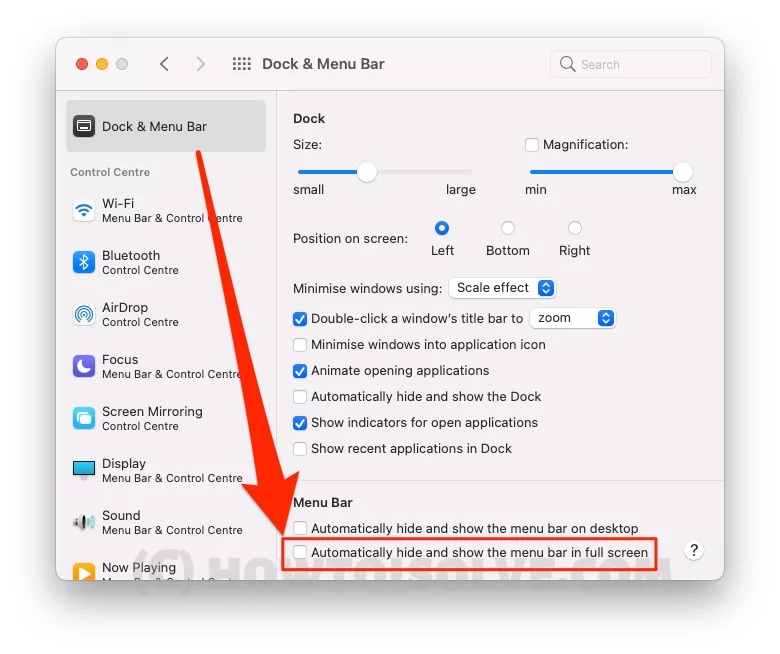Open Now Playing sidebar item
The height and width of the screenshot is (654, 780).
click(x=138, y=567)
